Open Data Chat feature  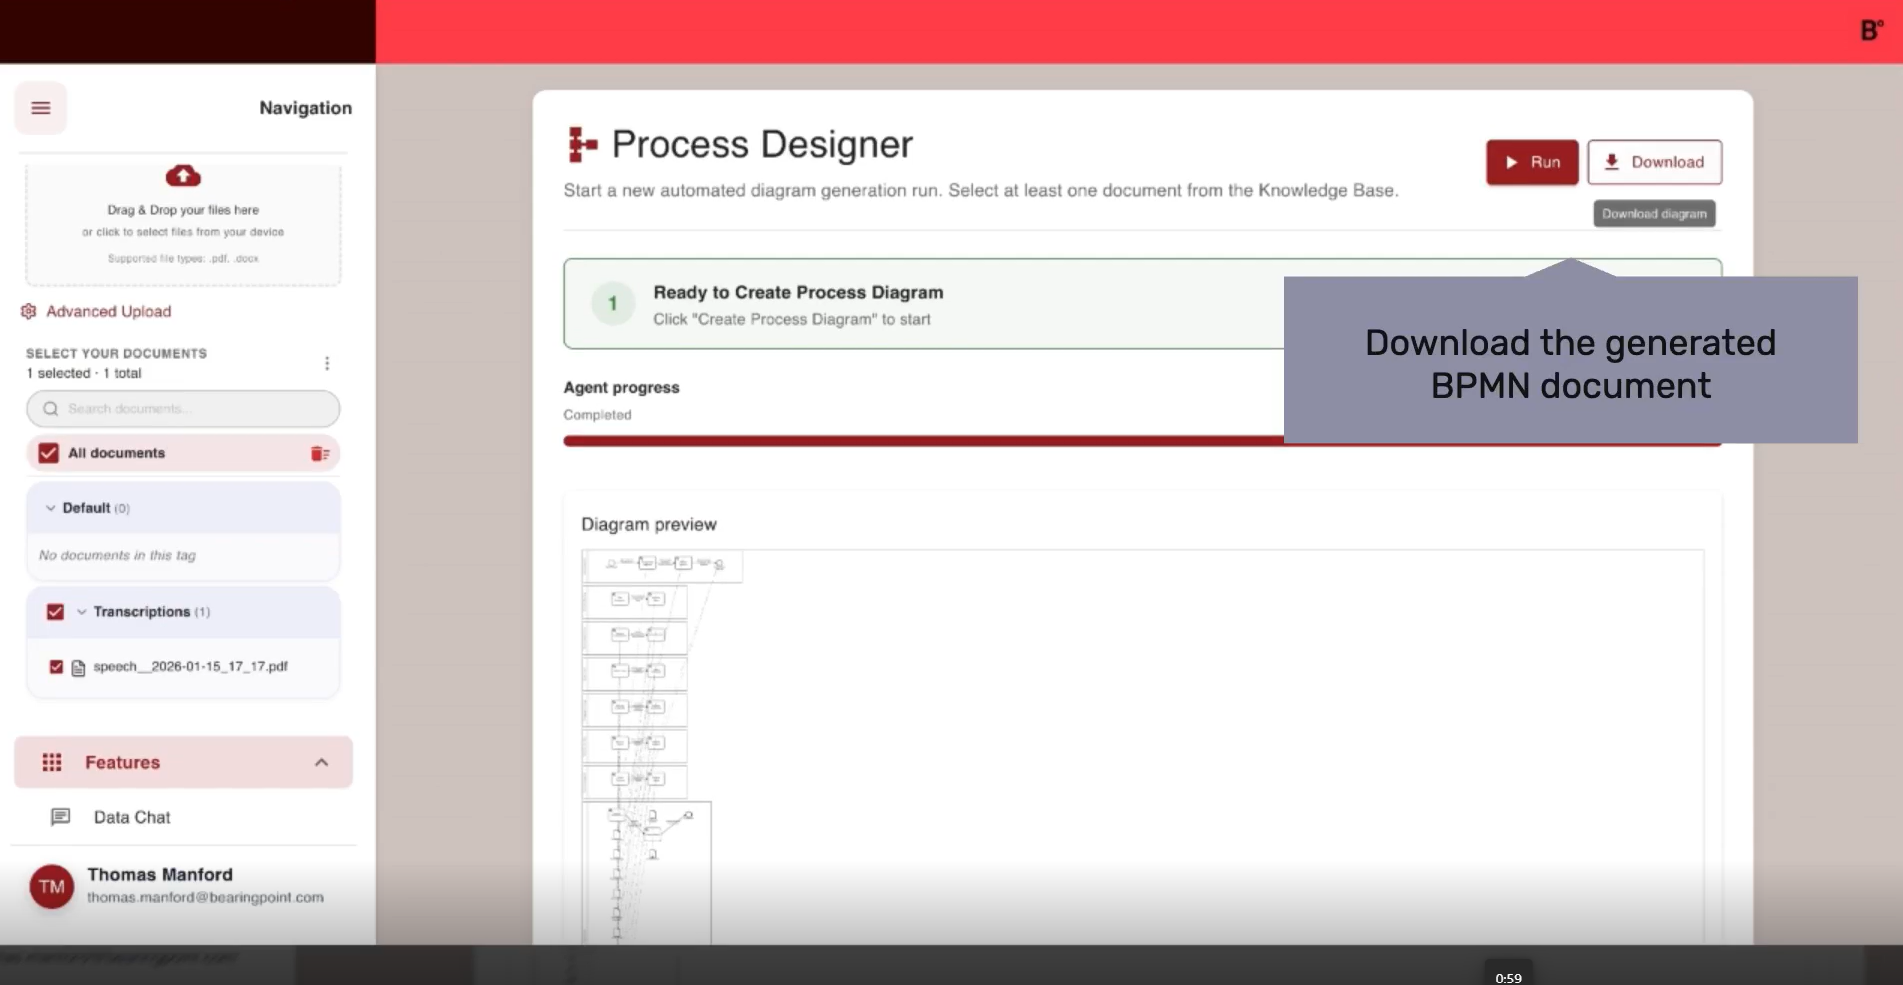click(132, 818)
